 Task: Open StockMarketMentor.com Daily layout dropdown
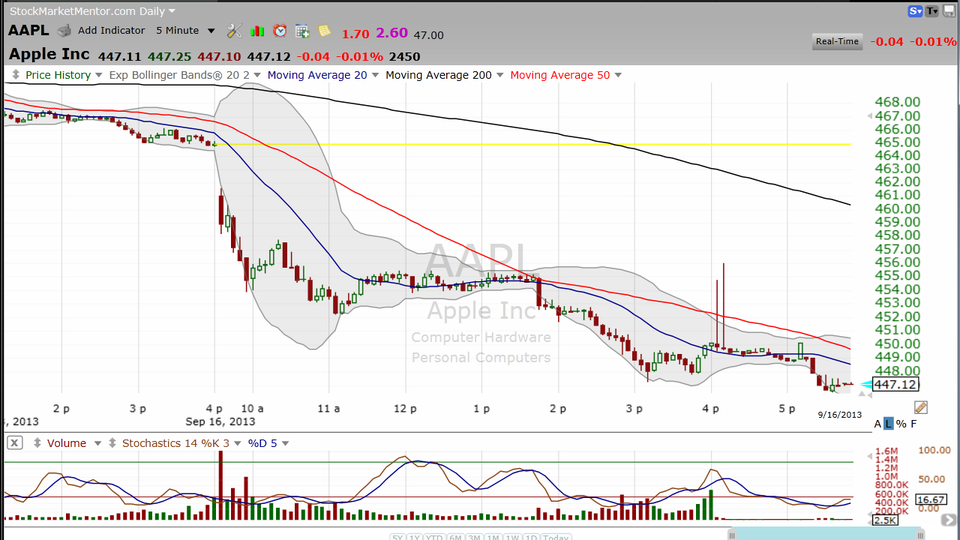pyautogui.click(x=171, y=11)
